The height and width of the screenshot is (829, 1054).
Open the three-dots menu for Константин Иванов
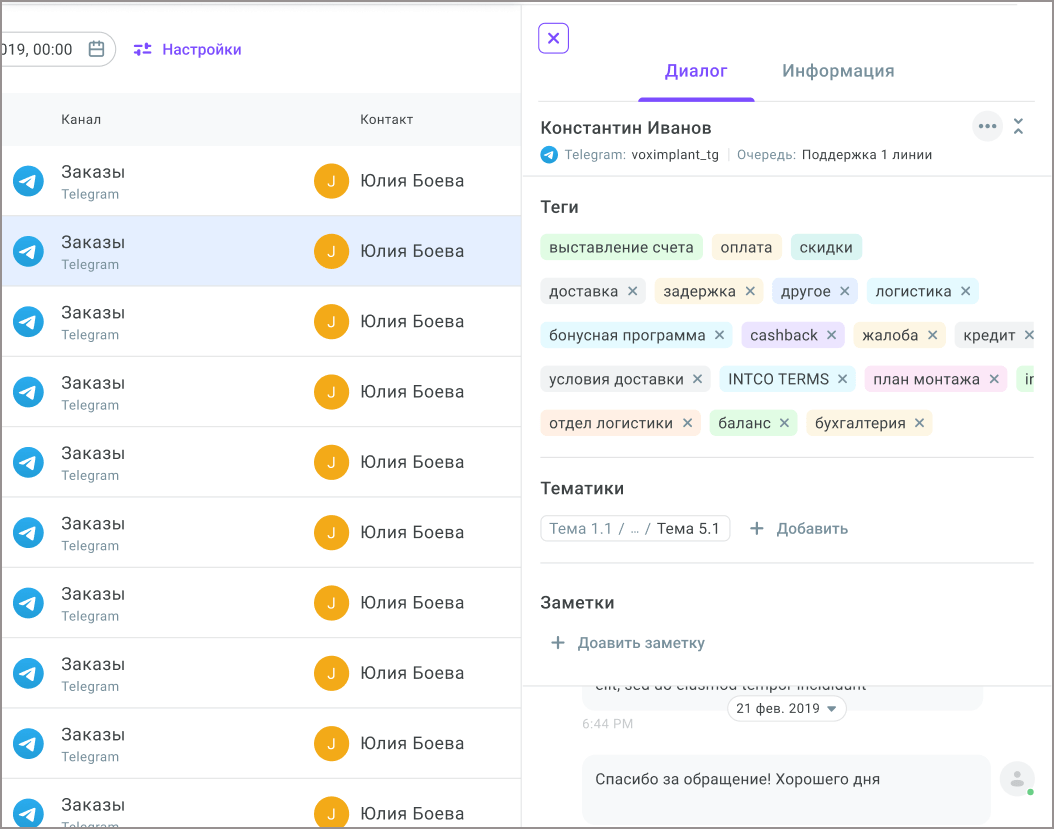pyautogui.click(x=987, y=126)
